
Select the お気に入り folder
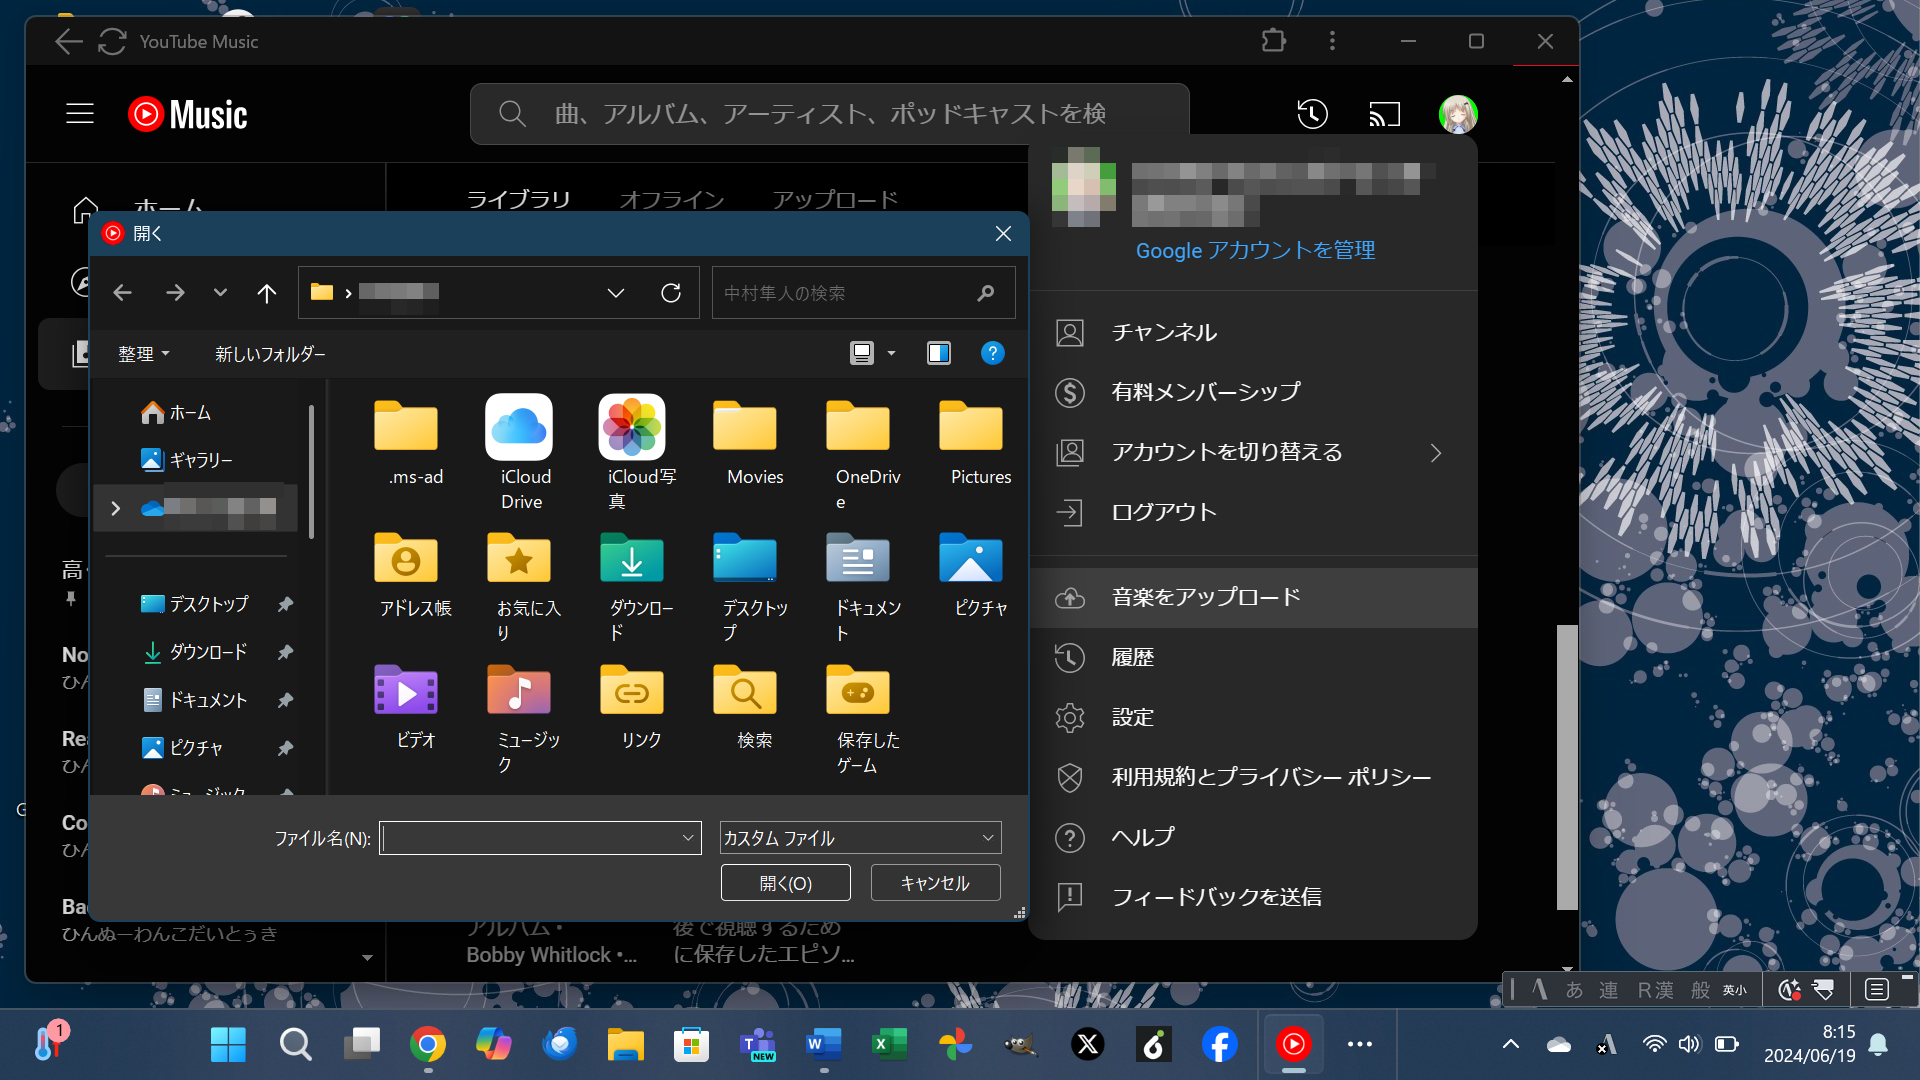pos(521,585)
